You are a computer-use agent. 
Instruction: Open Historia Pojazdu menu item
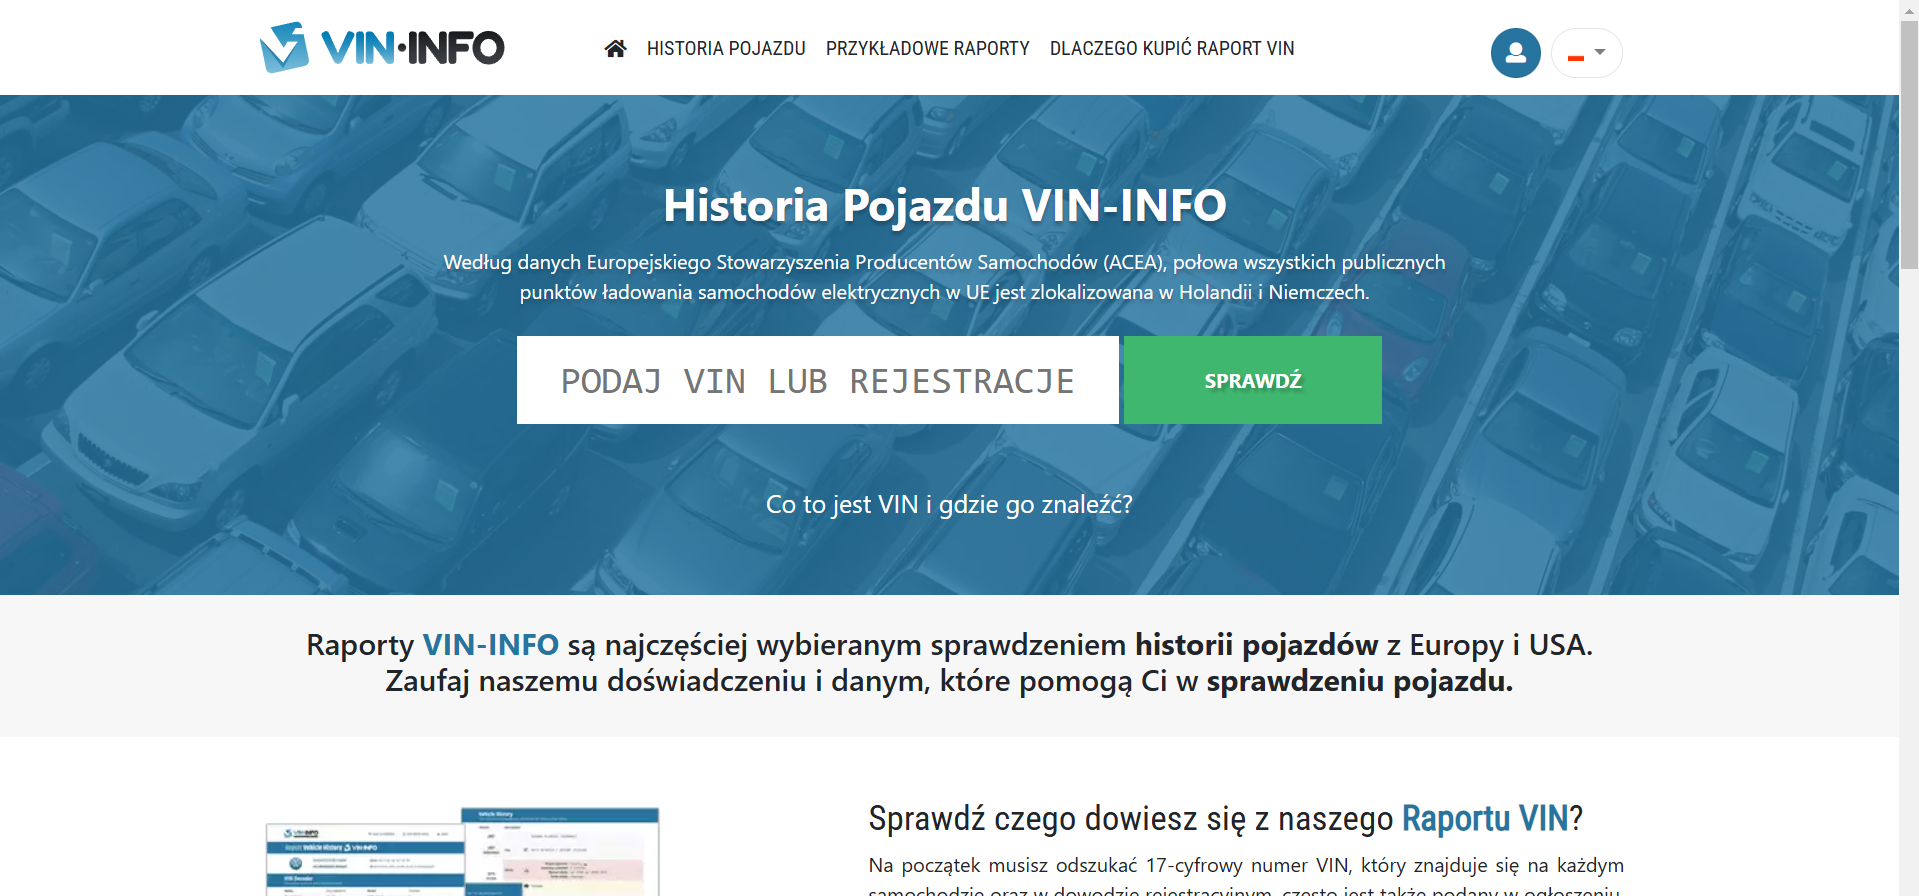tap(726, 48)
